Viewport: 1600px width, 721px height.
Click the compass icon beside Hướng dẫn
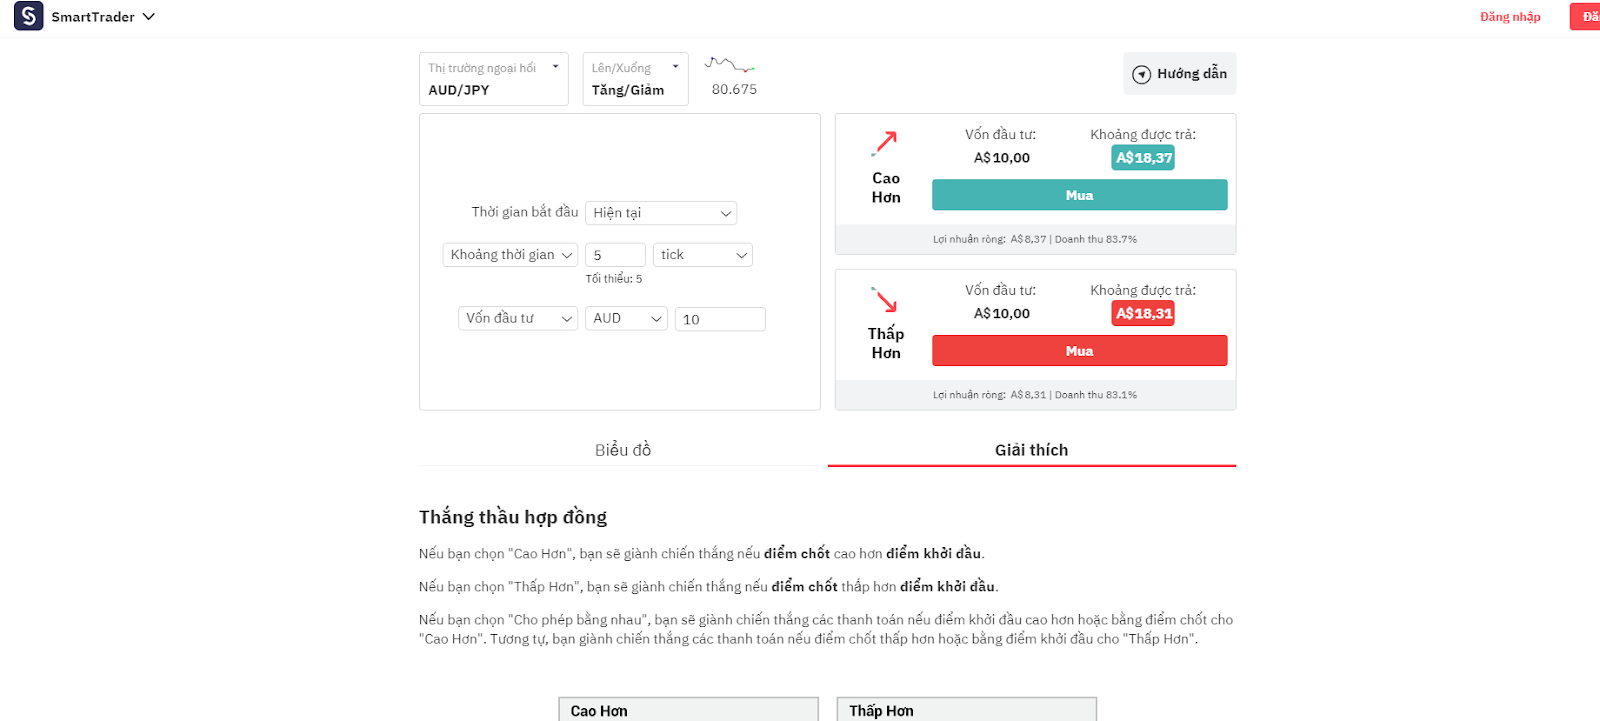coord(1141,74)
